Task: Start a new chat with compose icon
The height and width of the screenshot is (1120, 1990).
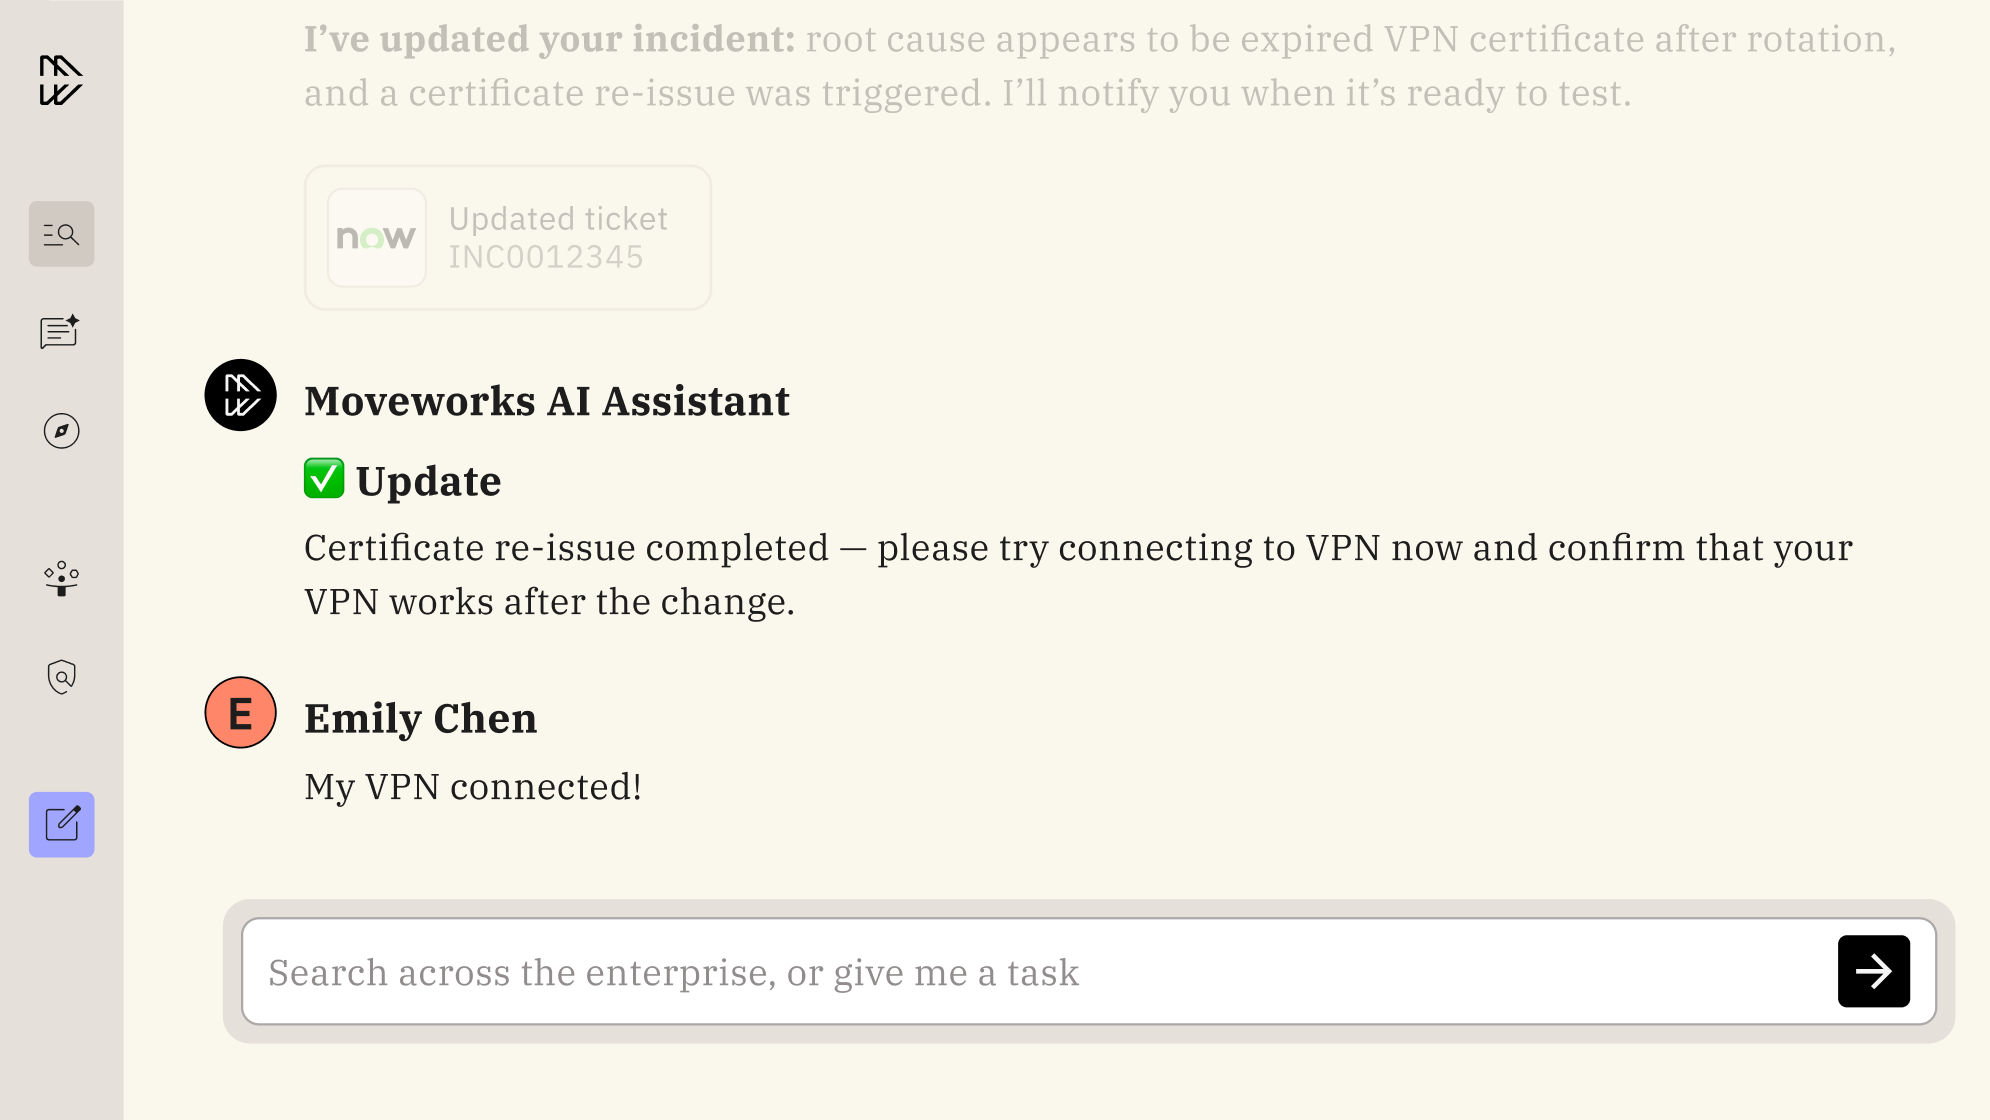Action: point(61,824)
